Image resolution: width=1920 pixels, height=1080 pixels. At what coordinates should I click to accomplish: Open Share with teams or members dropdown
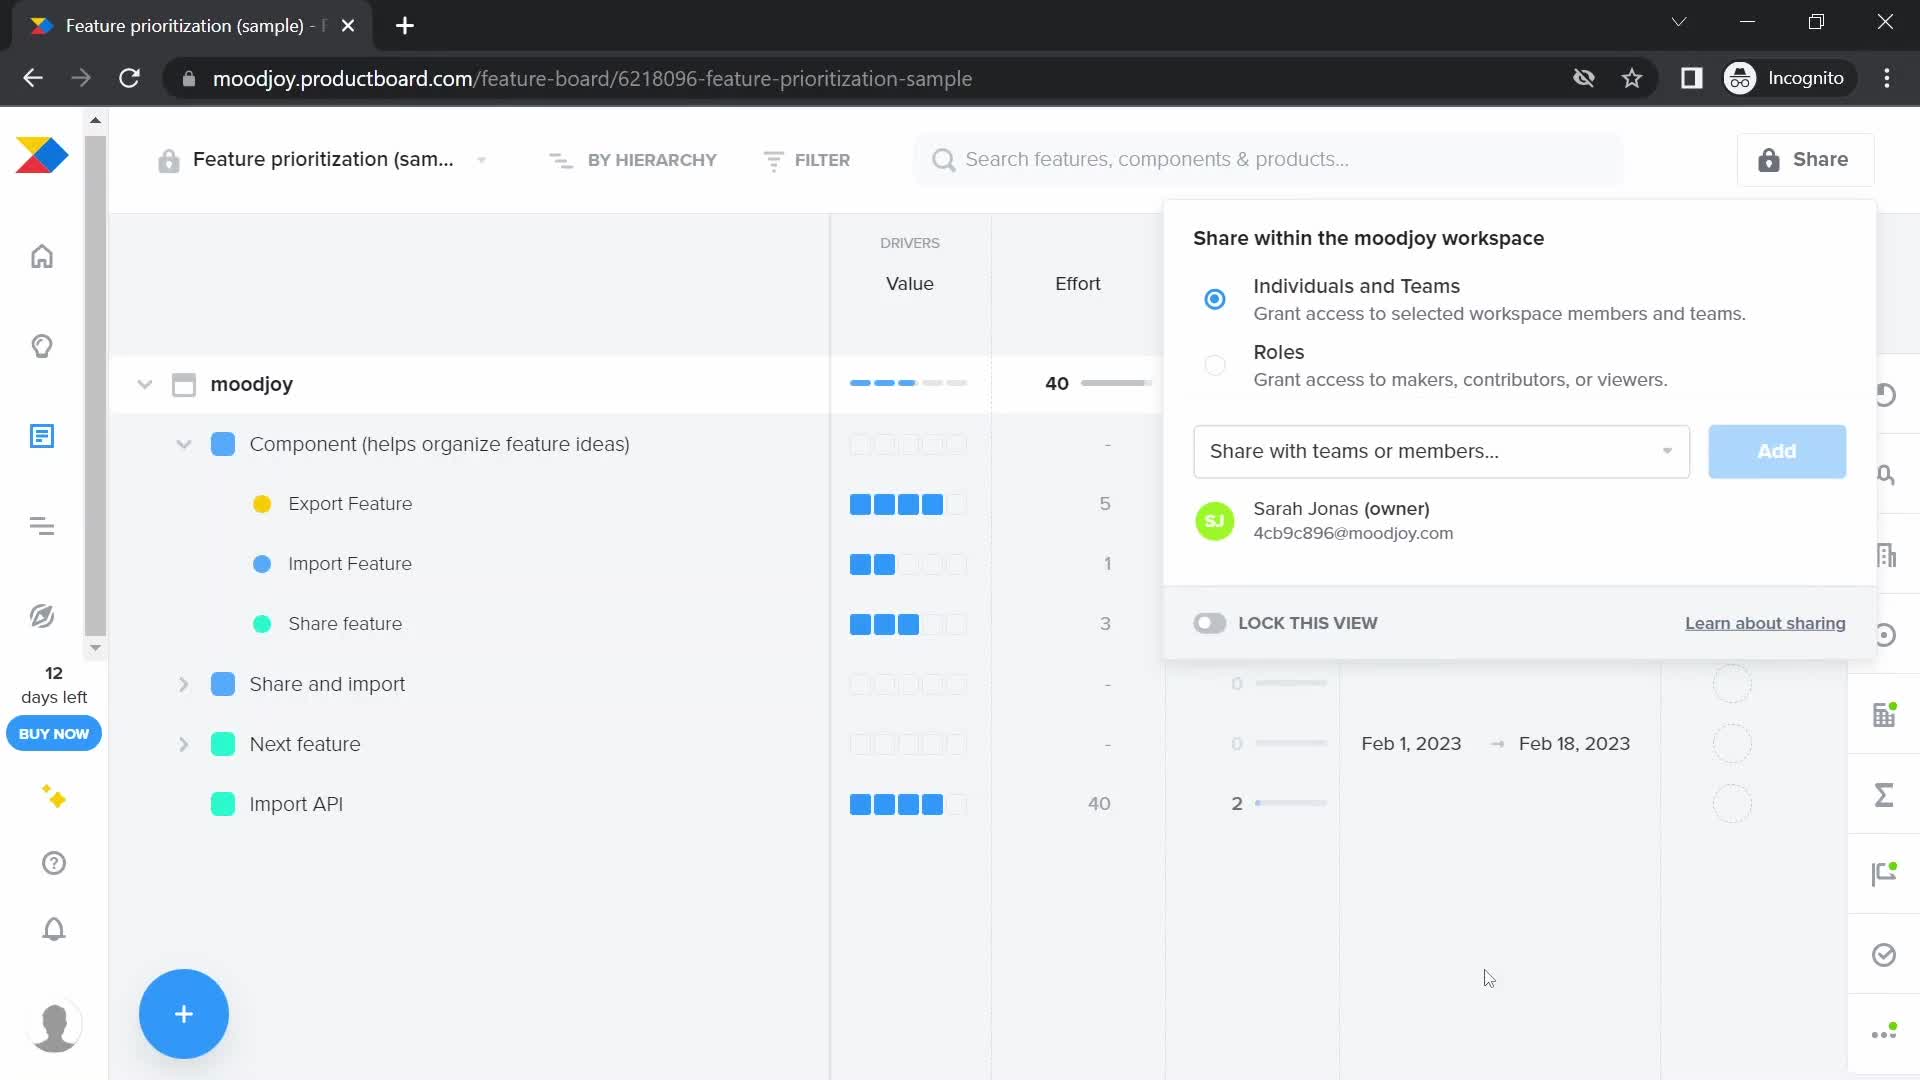click(1441, 451)
